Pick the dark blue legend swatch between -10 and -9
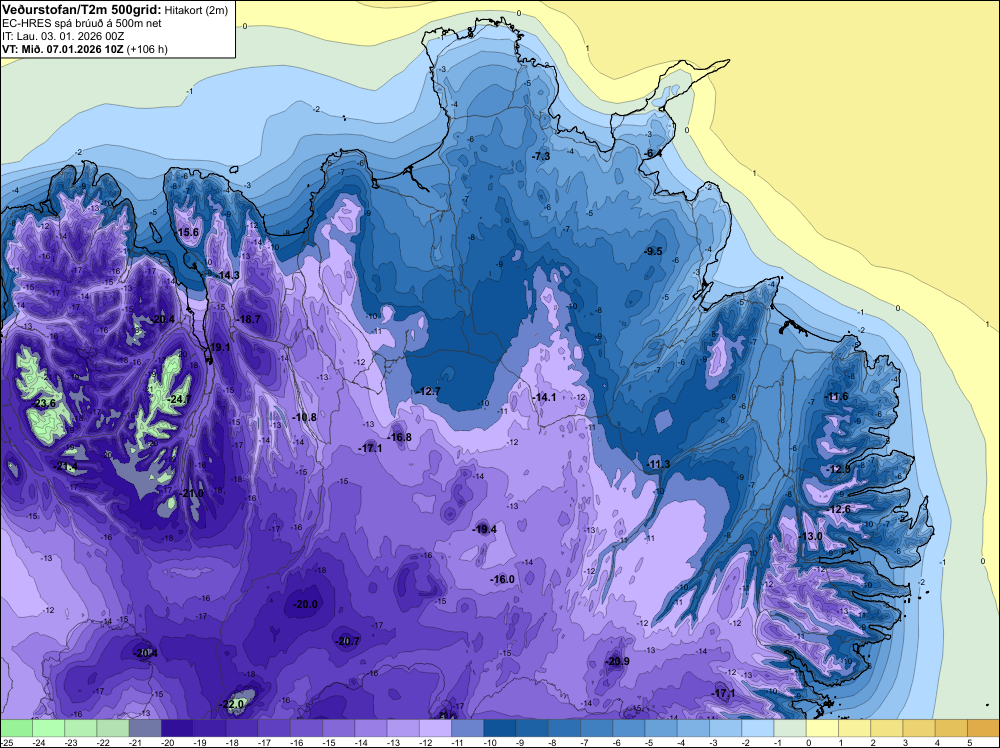 point(499,728)
